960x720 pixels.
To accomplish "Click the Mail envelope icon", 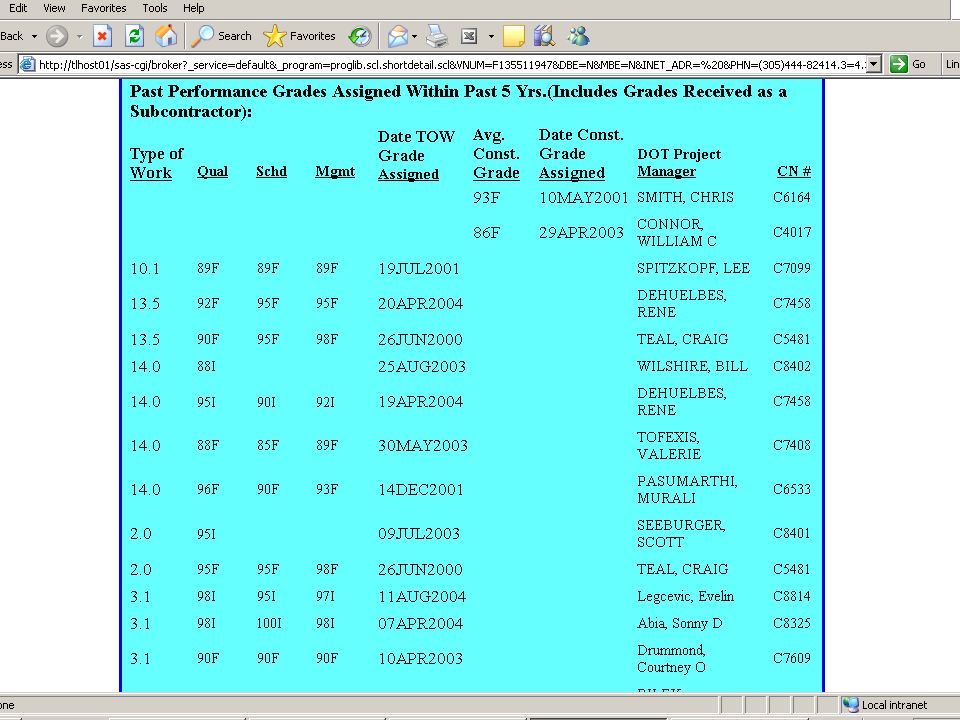I will 397,36.
